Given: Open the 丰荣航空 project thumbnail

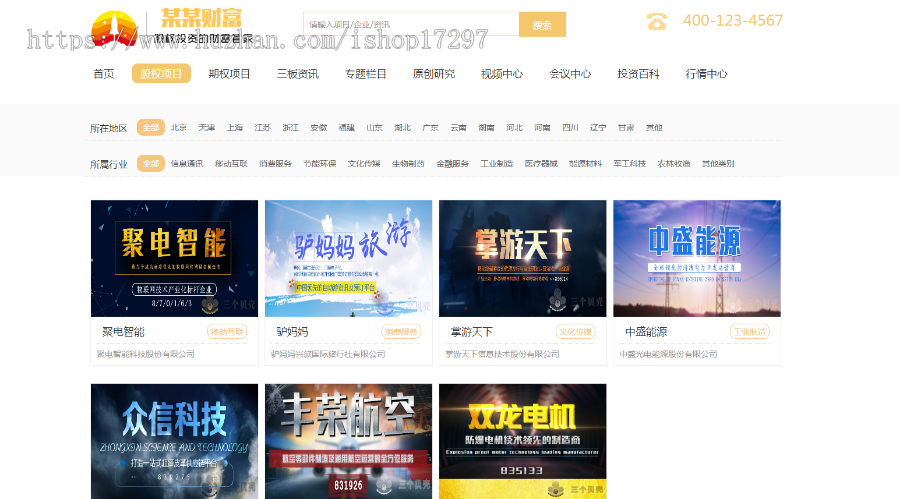Looking at the screenshot, I should (348, 441).
